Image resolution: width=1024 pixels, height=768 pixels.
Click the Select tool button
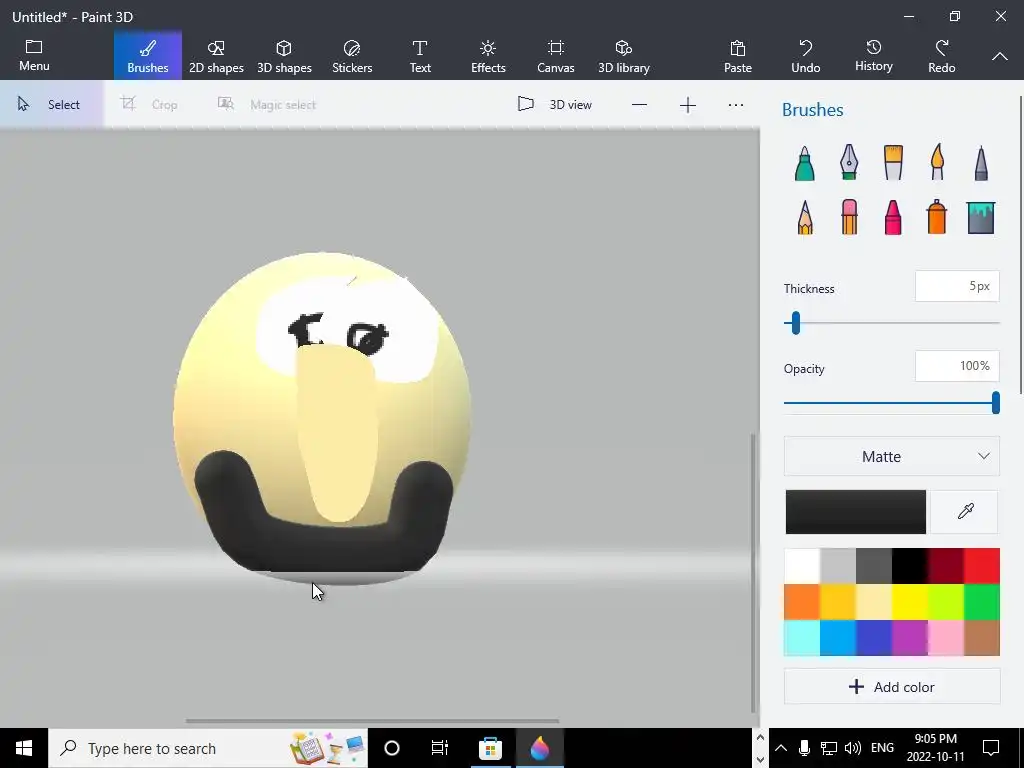(51, 104)
